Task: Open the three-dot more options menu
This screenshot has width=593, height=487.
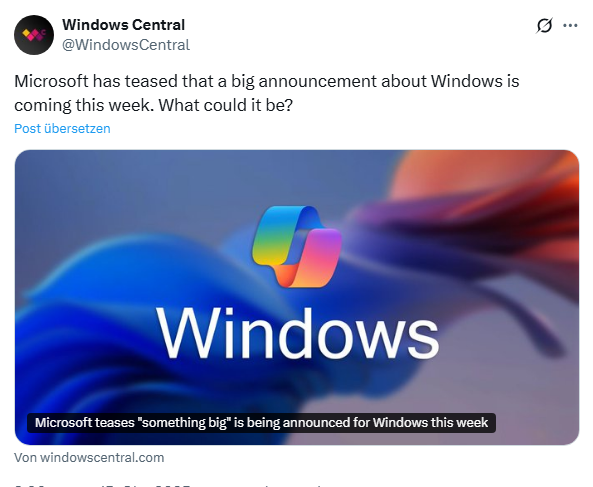Action: 570,25
